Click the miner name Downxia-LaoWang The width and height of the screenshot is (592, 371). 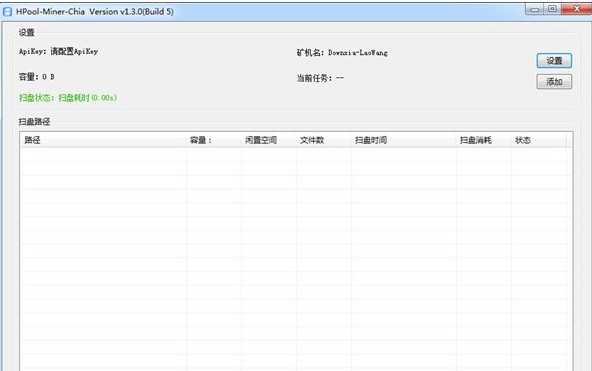click(358, 53)
